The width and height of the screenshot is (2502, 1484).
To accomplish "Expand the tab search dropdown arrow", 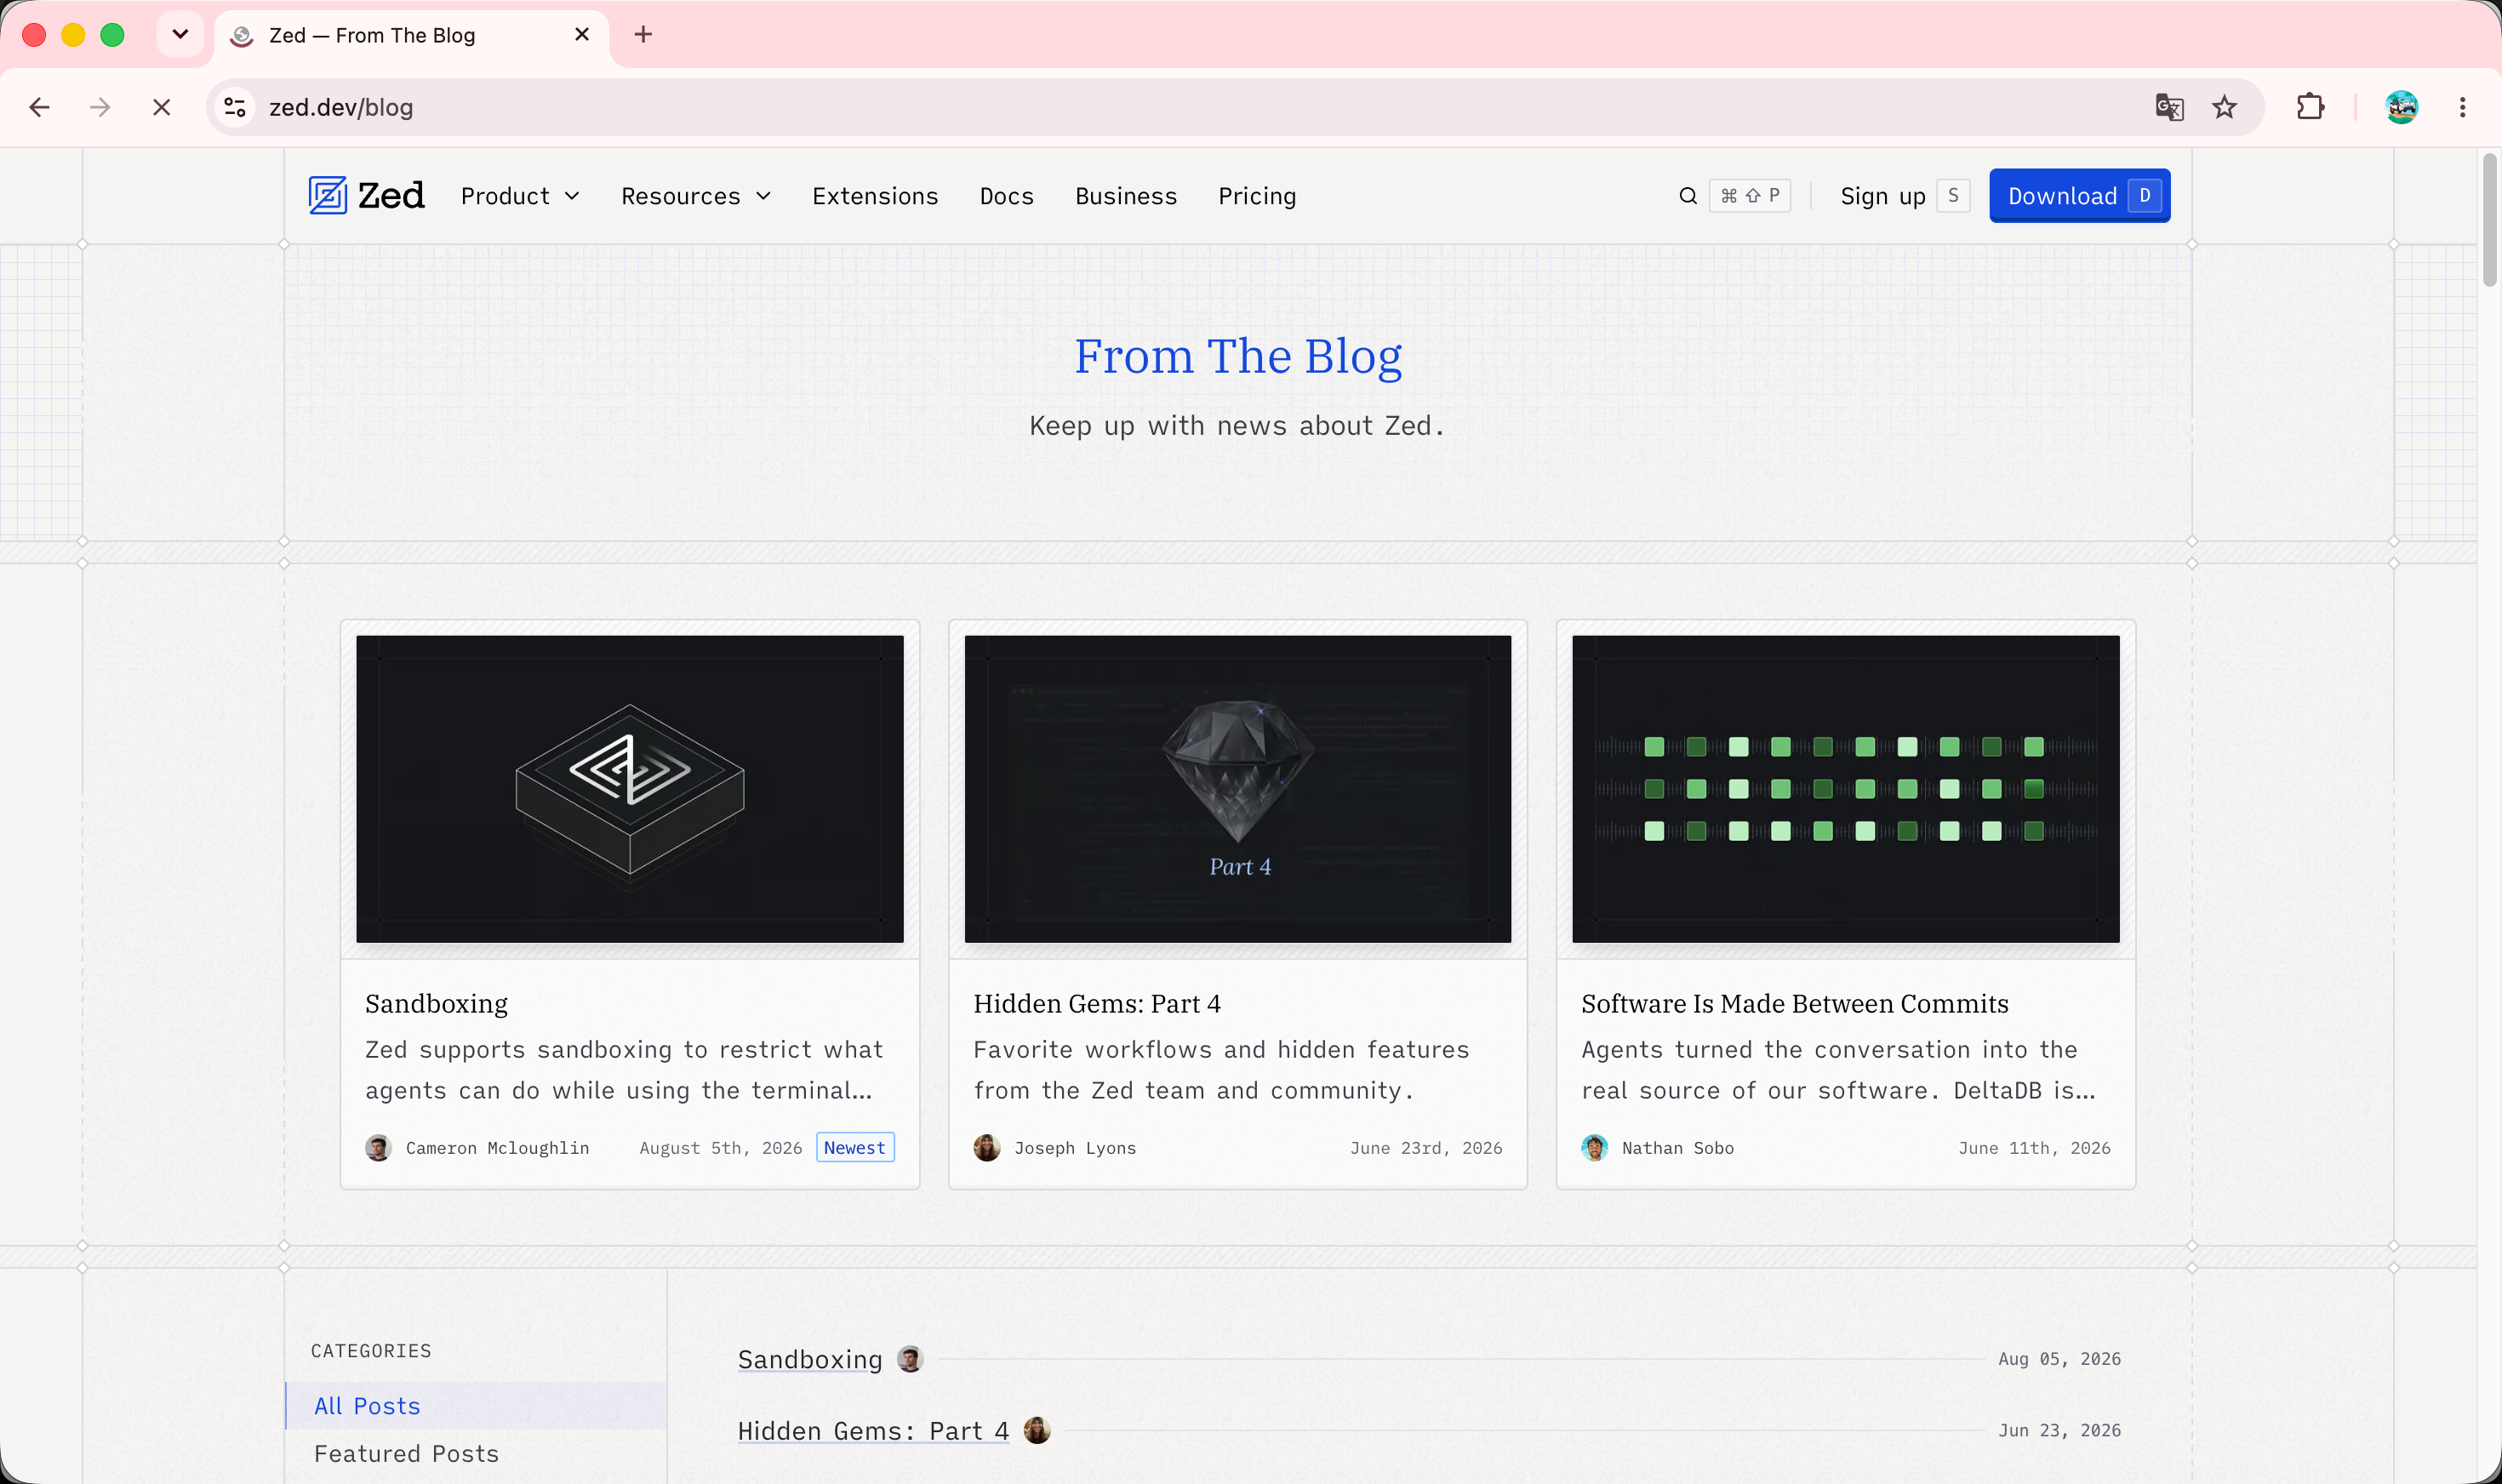I will click(180, 35).
